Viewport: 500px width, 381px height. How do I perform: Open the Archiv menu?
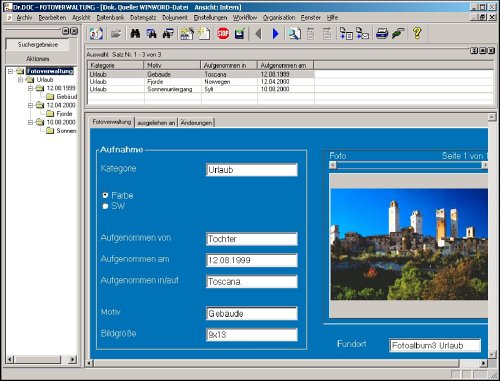[24, 17]
